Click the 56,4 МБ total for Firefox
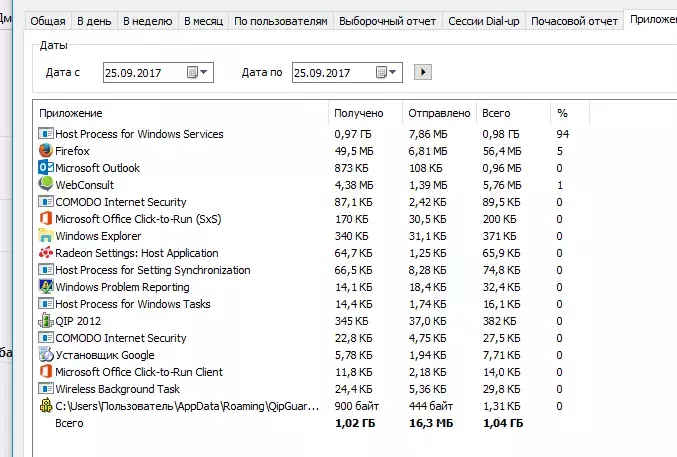 click(502, 151)
